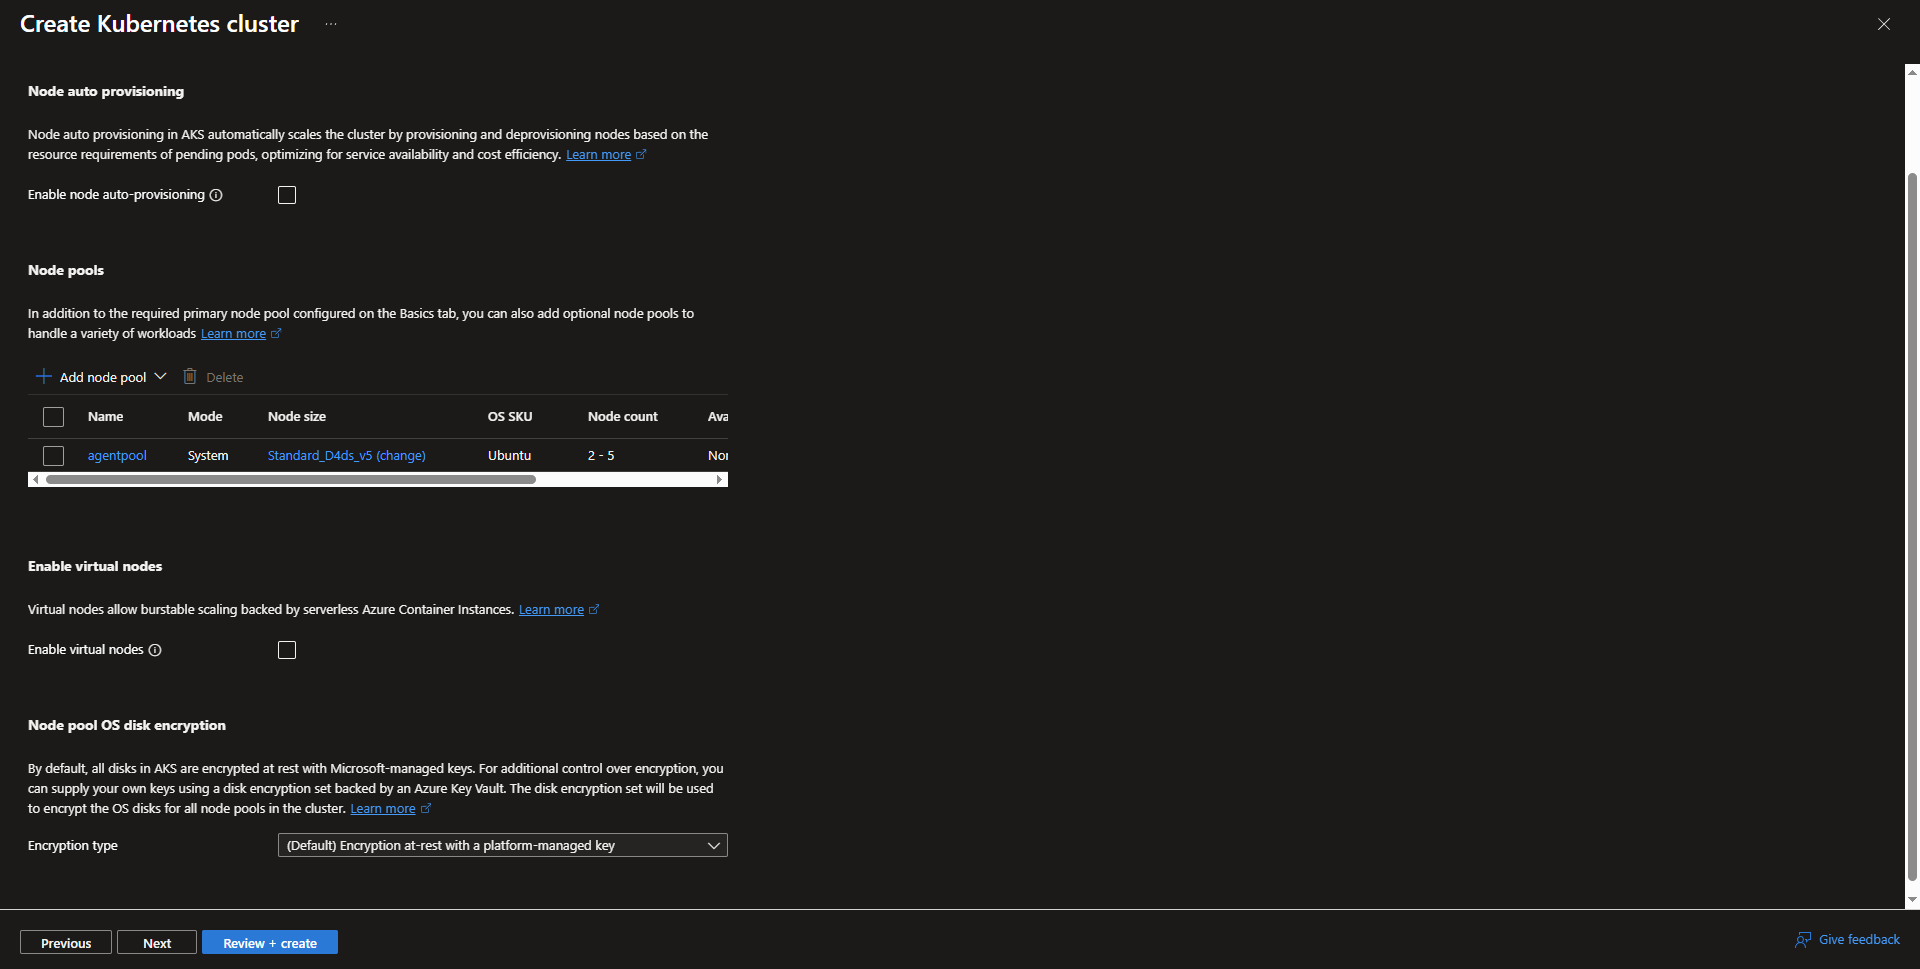
Task: Enable the node auto-provisioning checkbox
Action: point(287,195)
